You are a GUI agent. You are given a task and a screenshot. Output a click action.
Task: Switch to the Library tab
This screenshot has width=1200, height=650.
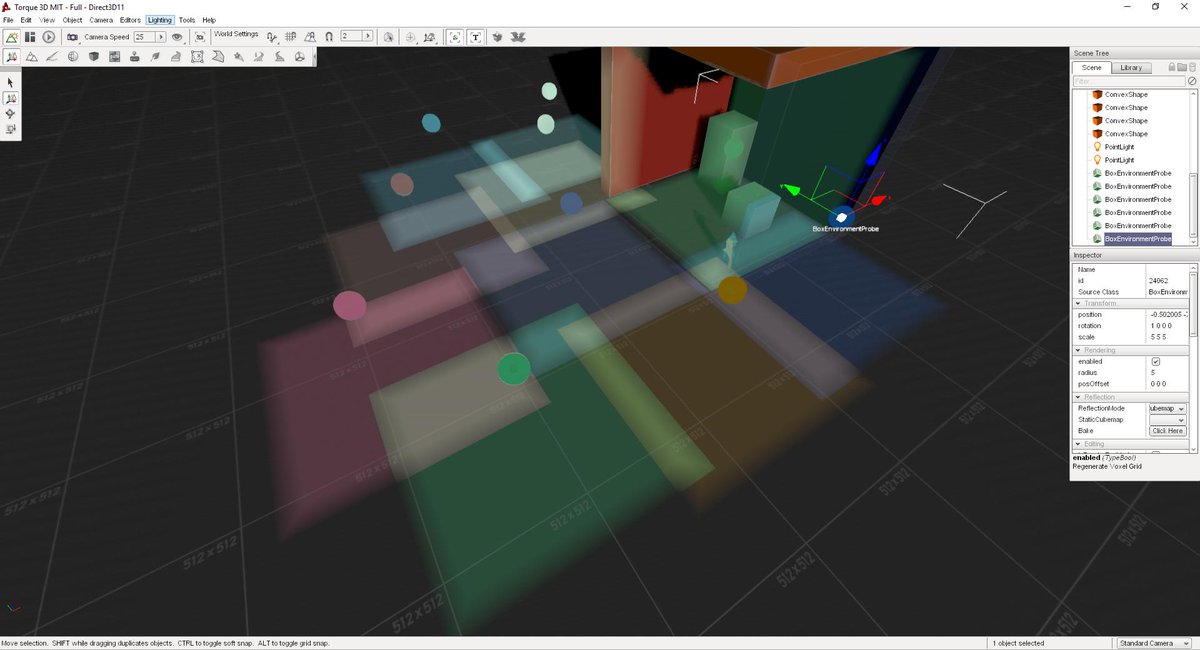pyautogui.click(x=1131, y=68)
